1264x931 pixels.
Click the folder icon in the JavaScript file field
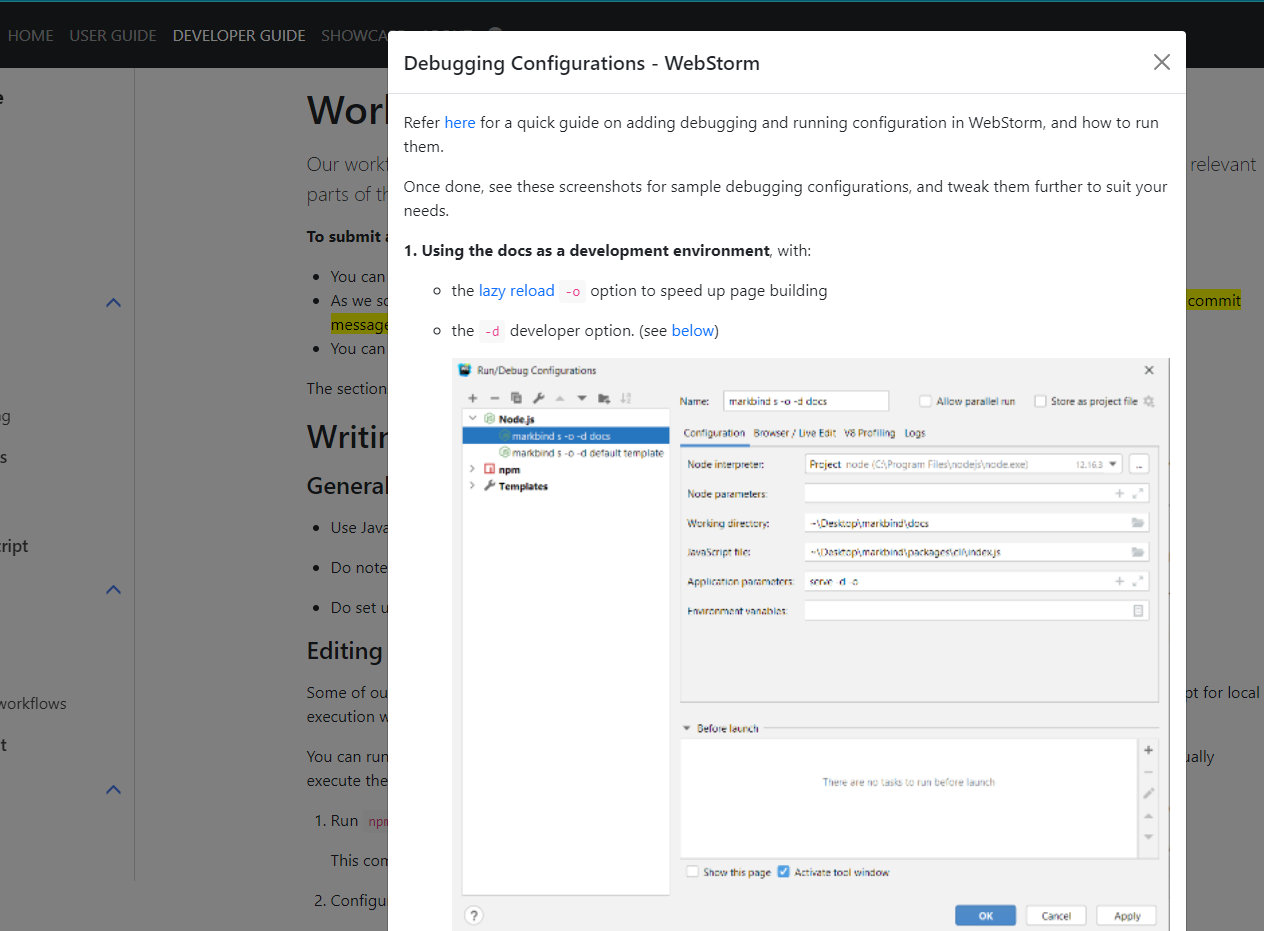1138,552
